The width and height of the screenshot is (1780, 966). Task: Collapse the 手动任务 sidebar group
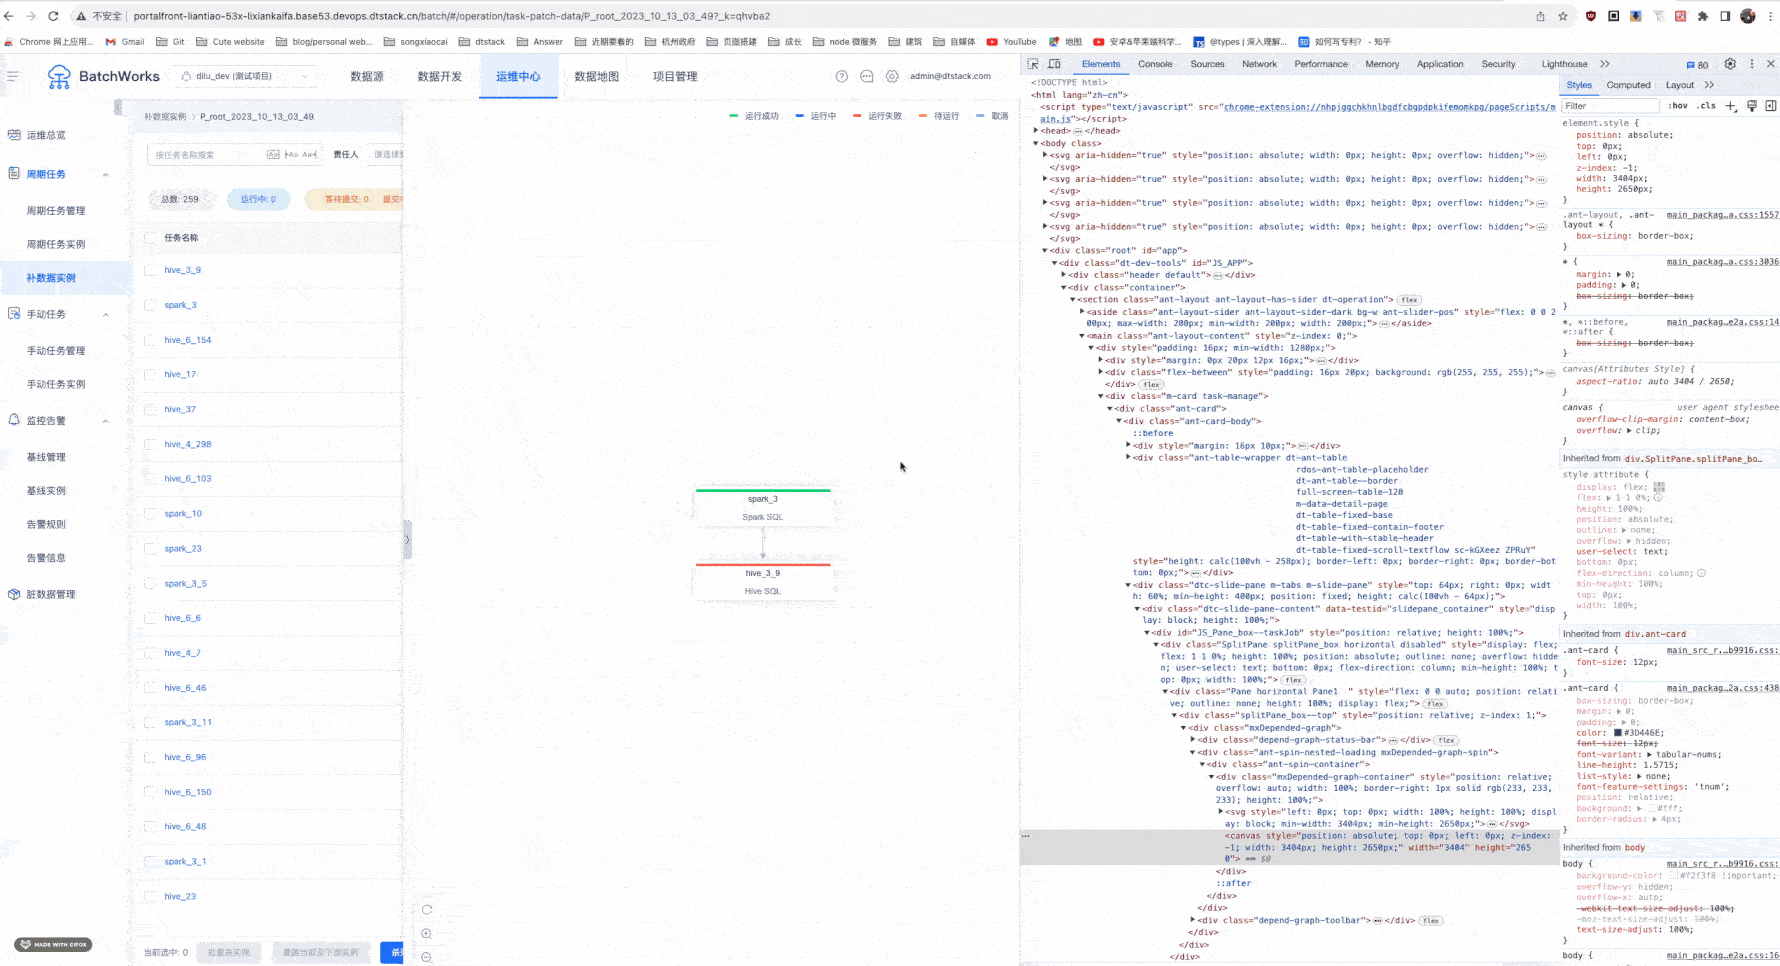106,315
